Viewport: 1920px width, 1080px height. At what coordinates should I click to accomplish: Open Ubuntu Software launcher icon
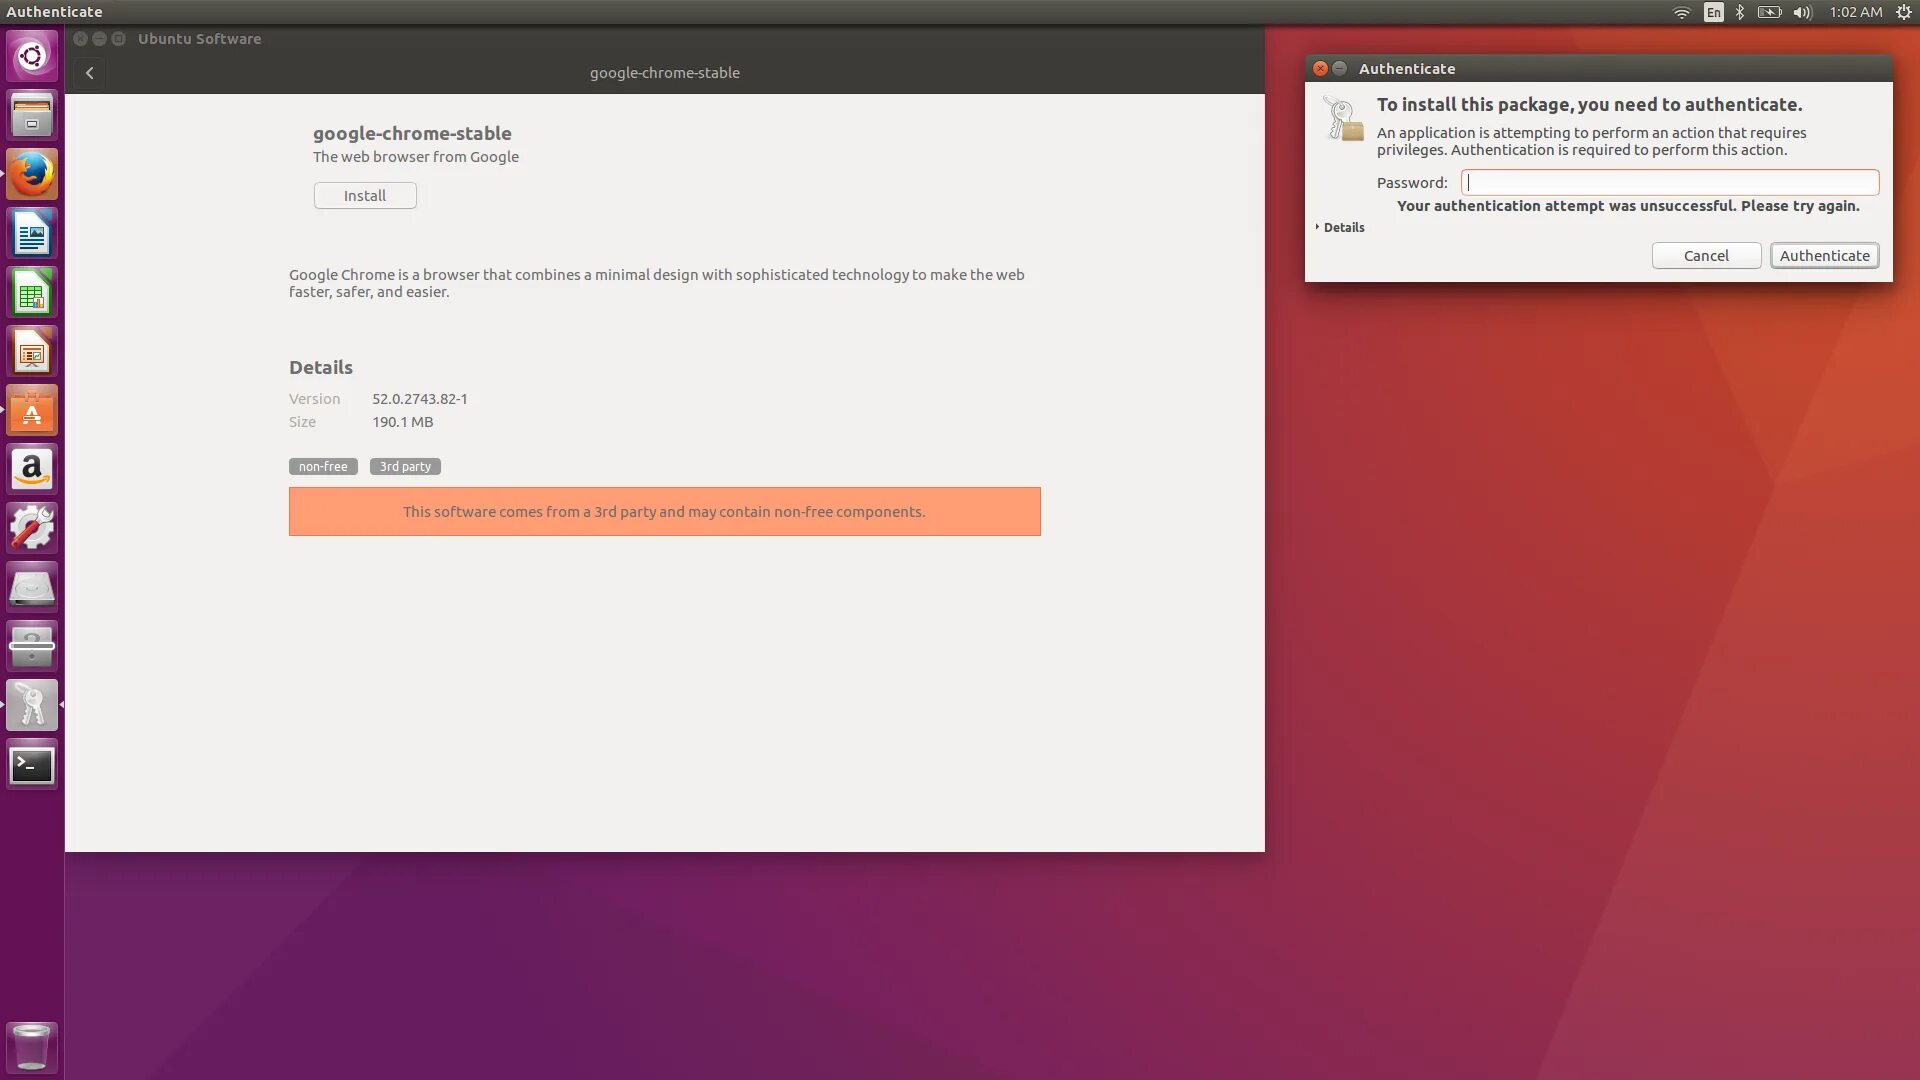pyautogui.click(x=32, y=411)
